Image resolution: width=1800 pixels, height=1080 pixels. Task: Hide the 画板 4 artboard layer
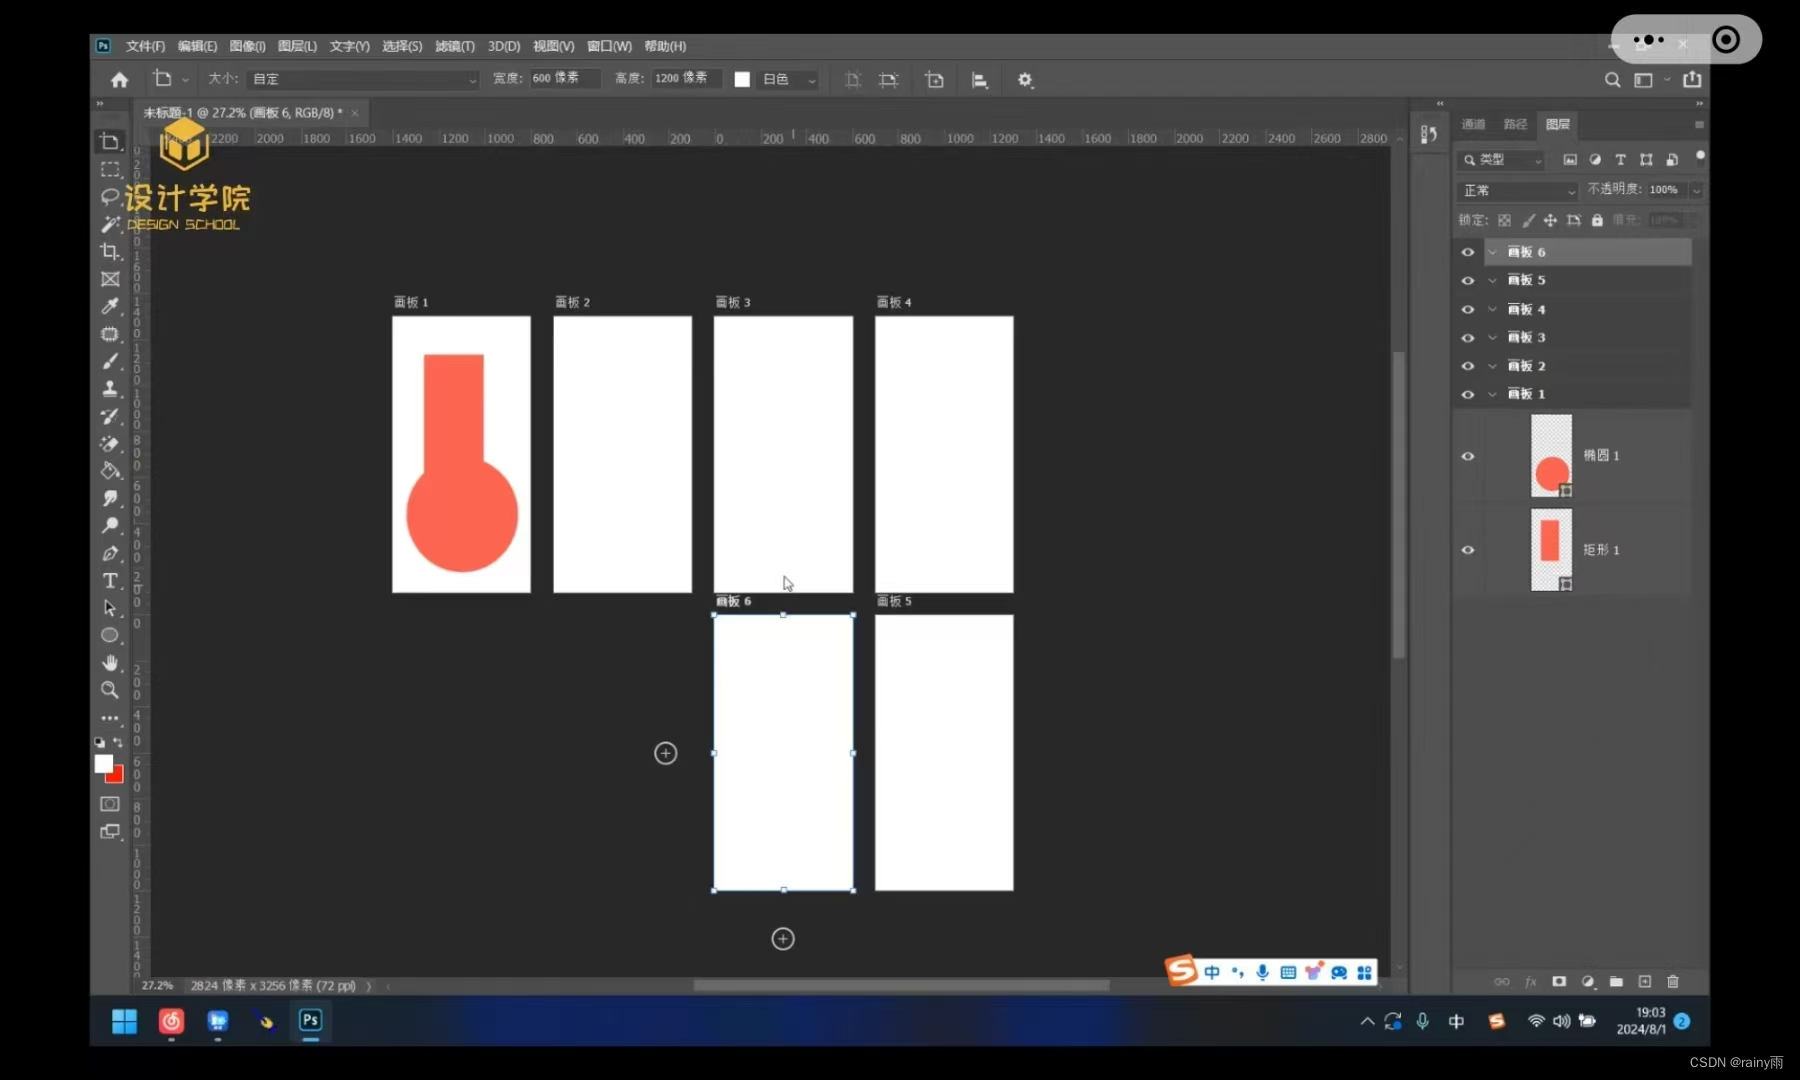1468,309
